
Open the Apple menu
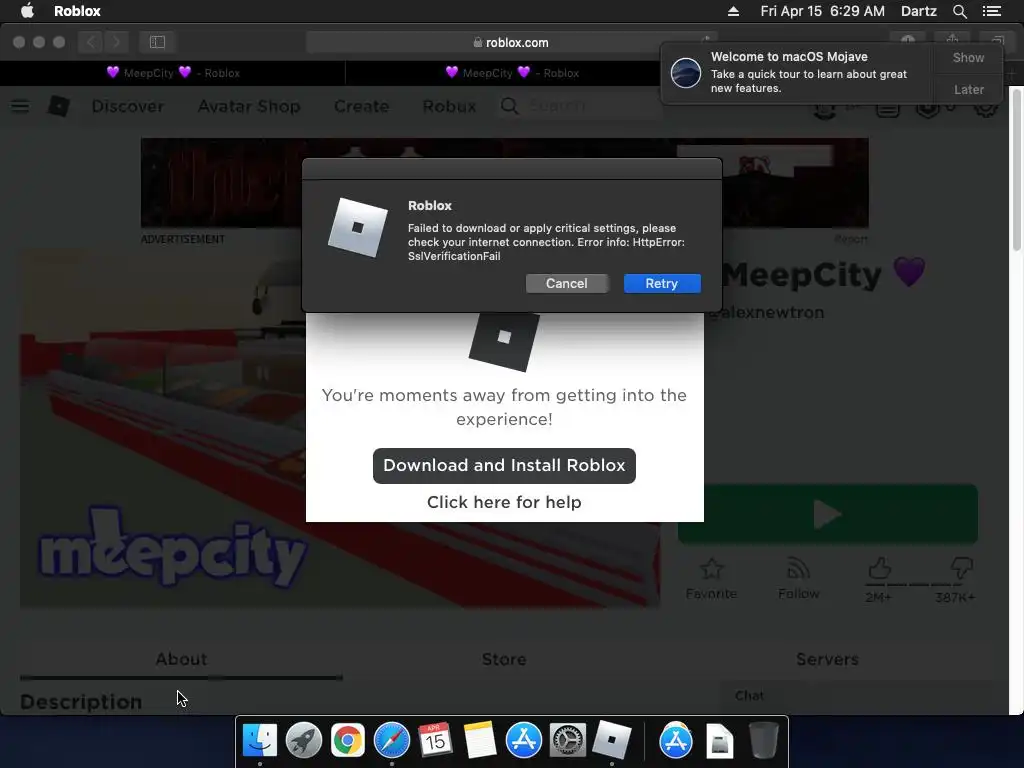pos(27,11)
